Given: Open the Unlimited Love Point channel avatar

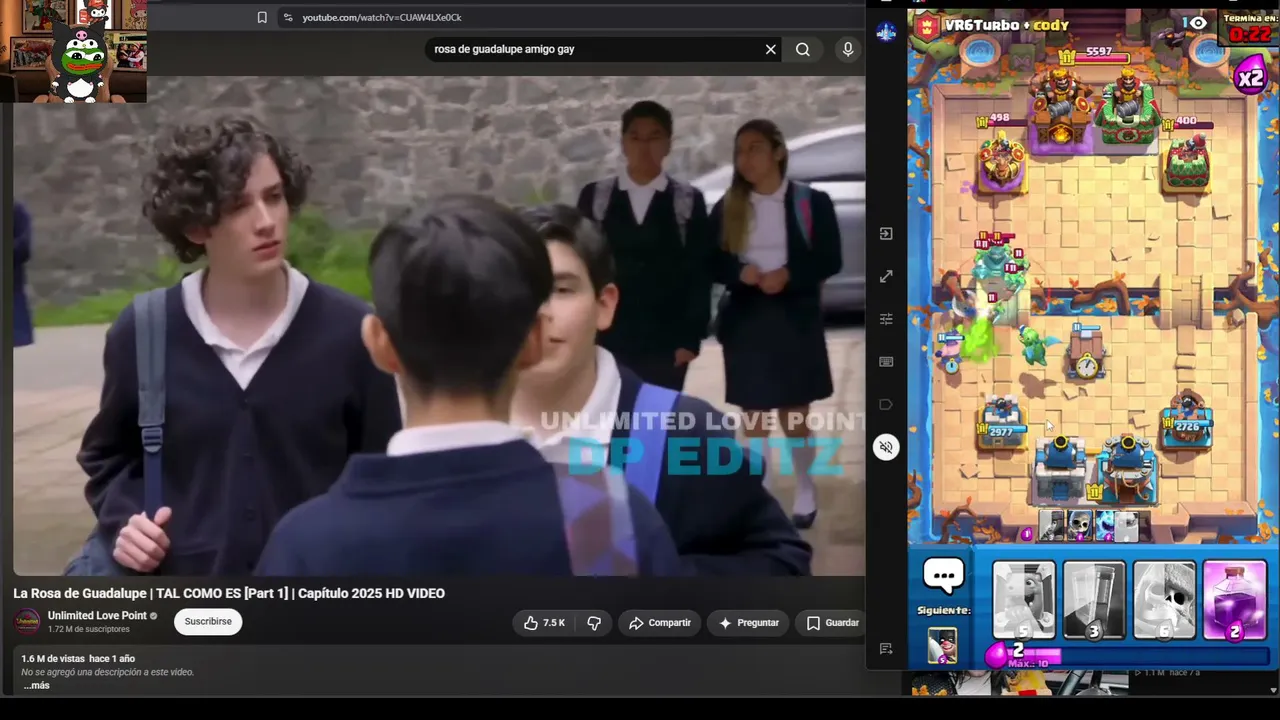Looking at the screenshot, I should (27, 622).
